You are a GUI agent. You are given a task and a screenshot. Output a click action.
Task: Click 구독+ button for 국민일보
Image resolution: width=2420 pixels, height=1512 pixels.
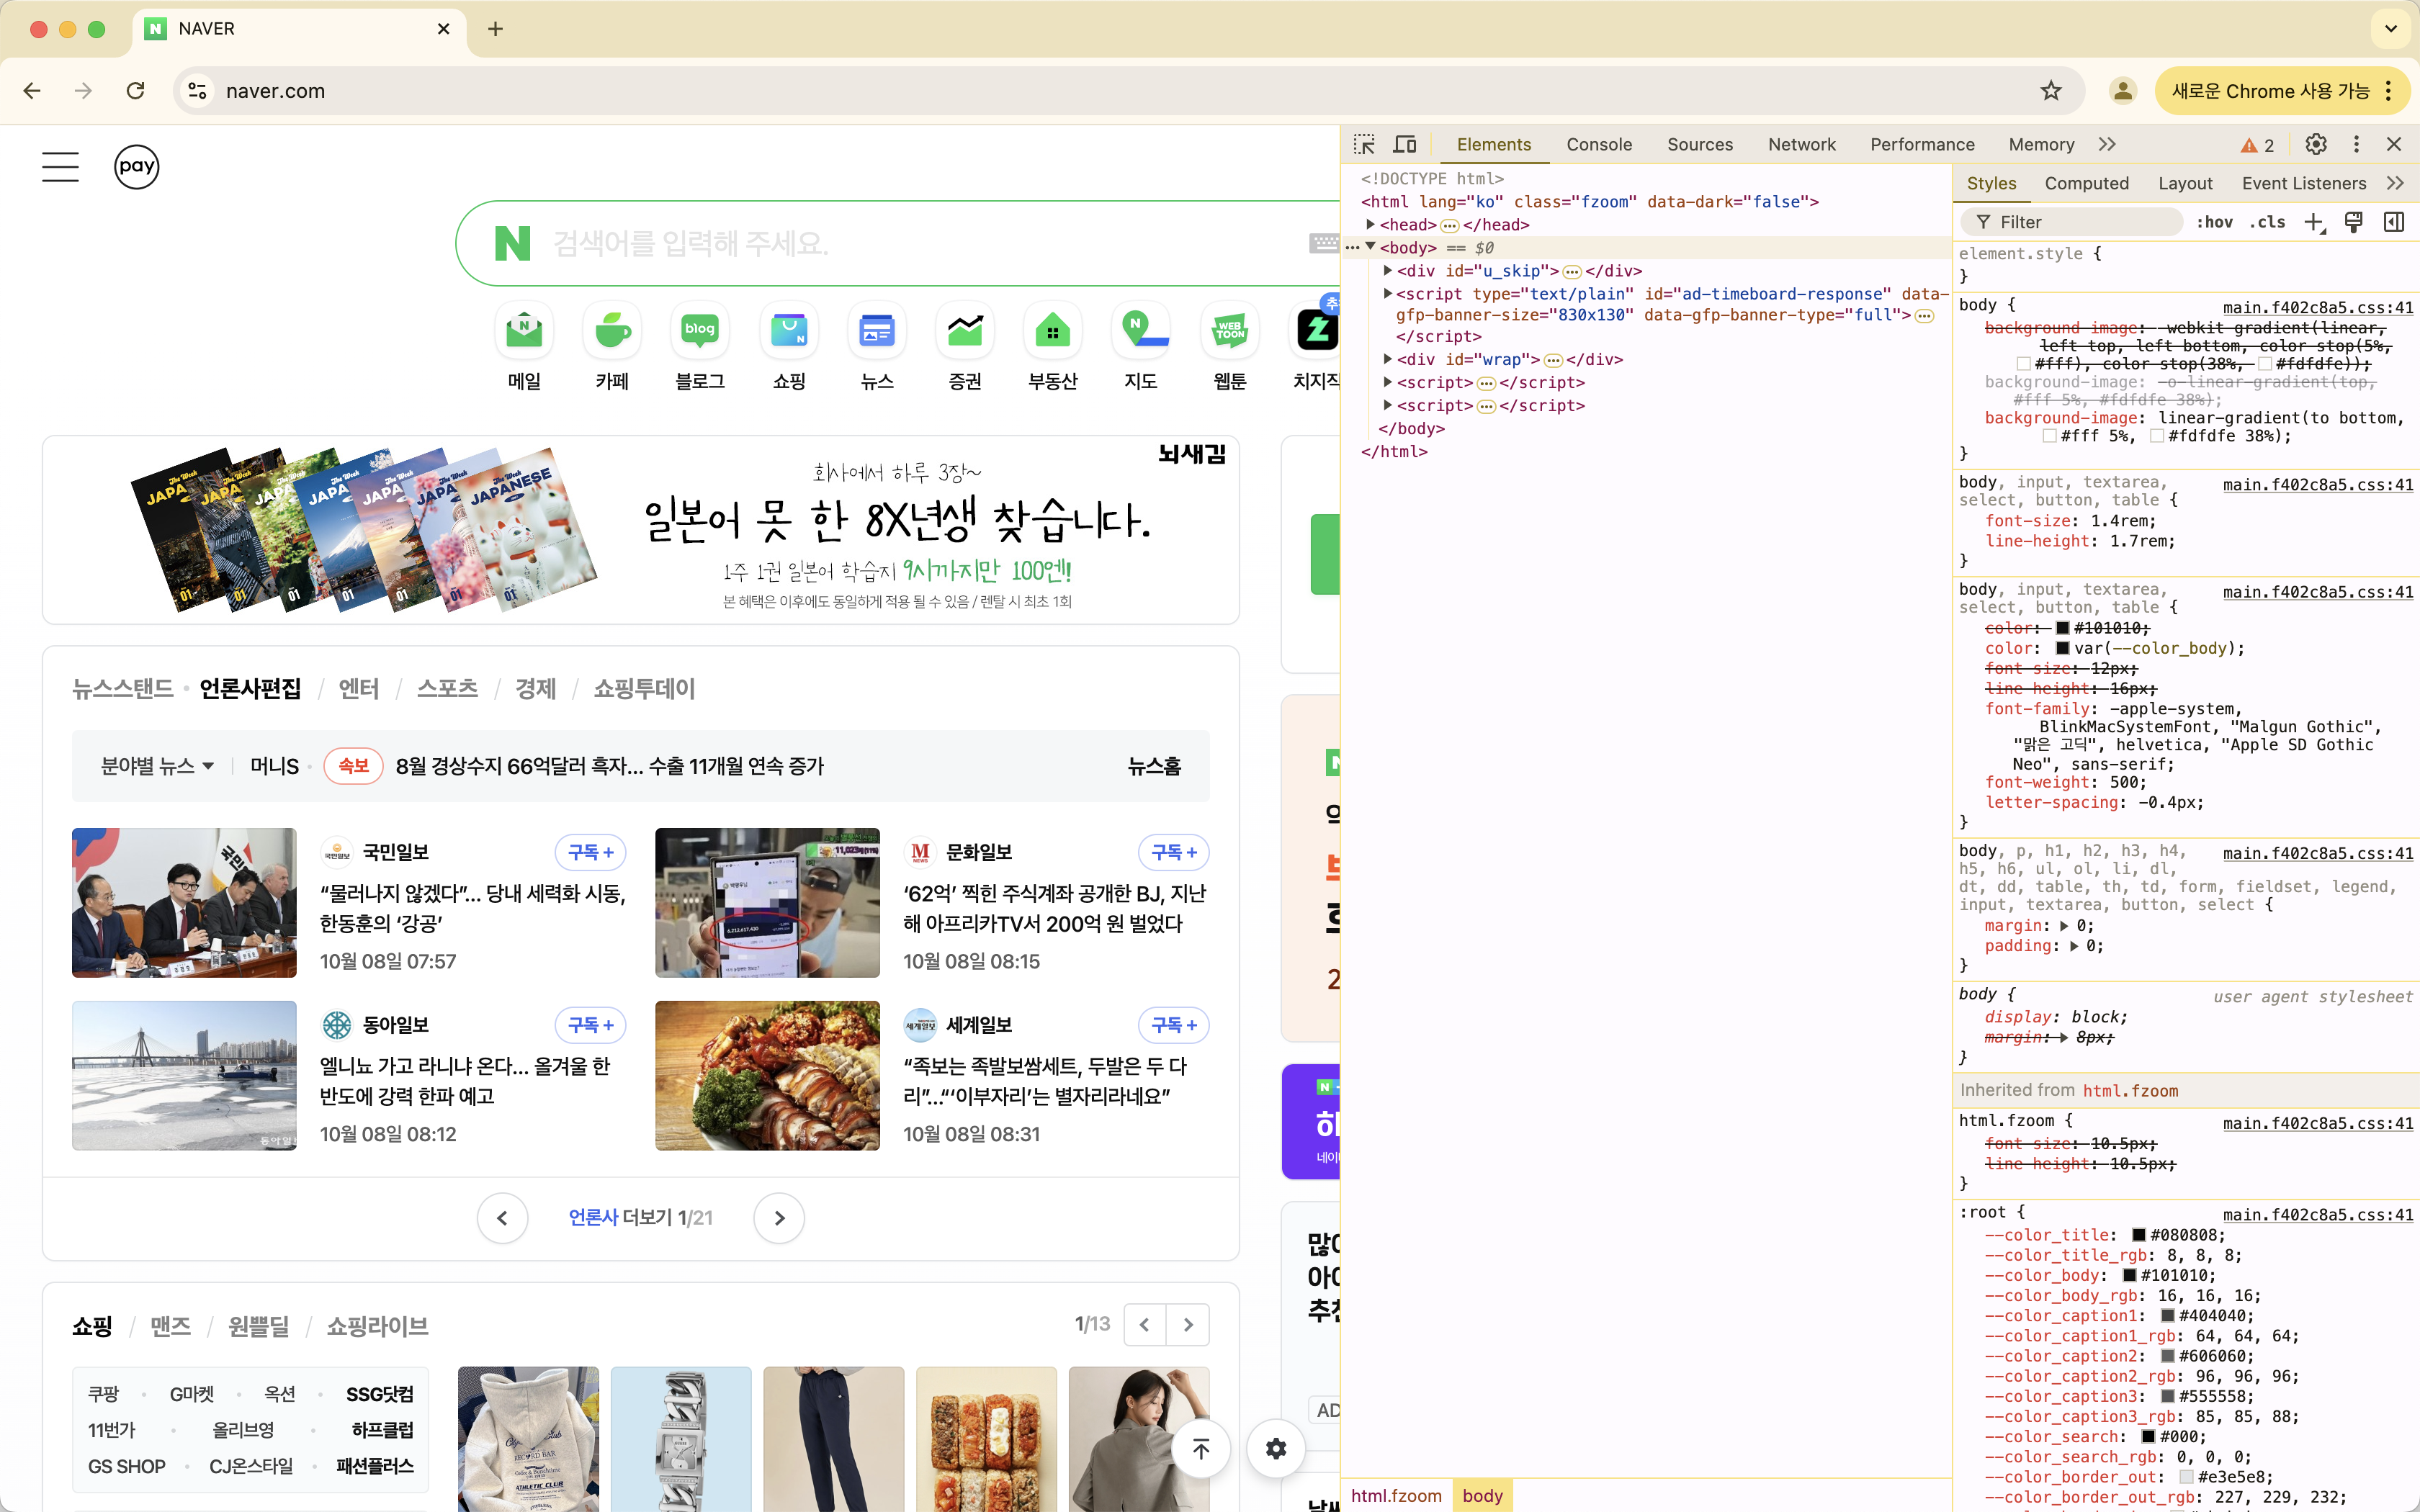tap(590, 852)
